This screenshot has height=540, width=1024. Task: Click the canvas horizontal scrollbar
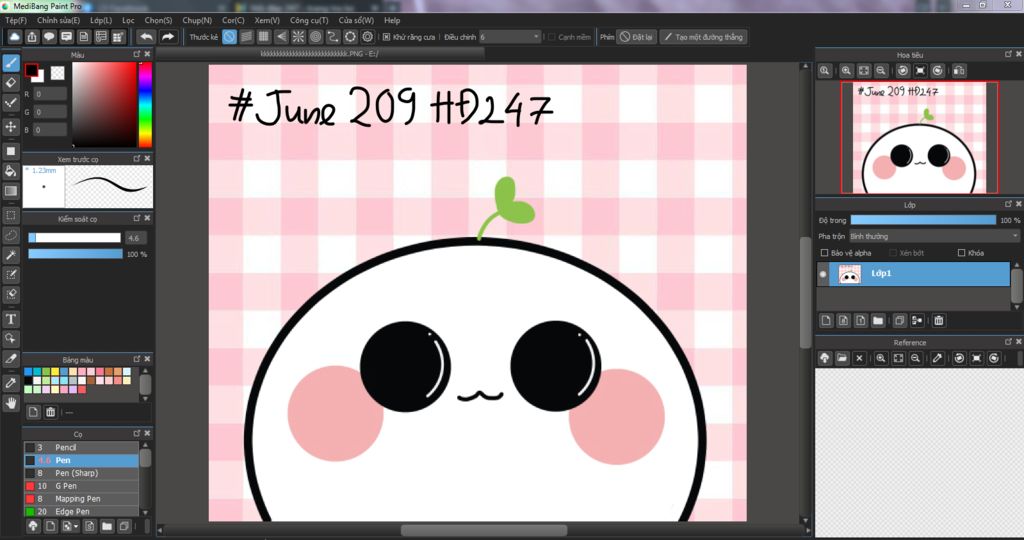coord(483,530)
